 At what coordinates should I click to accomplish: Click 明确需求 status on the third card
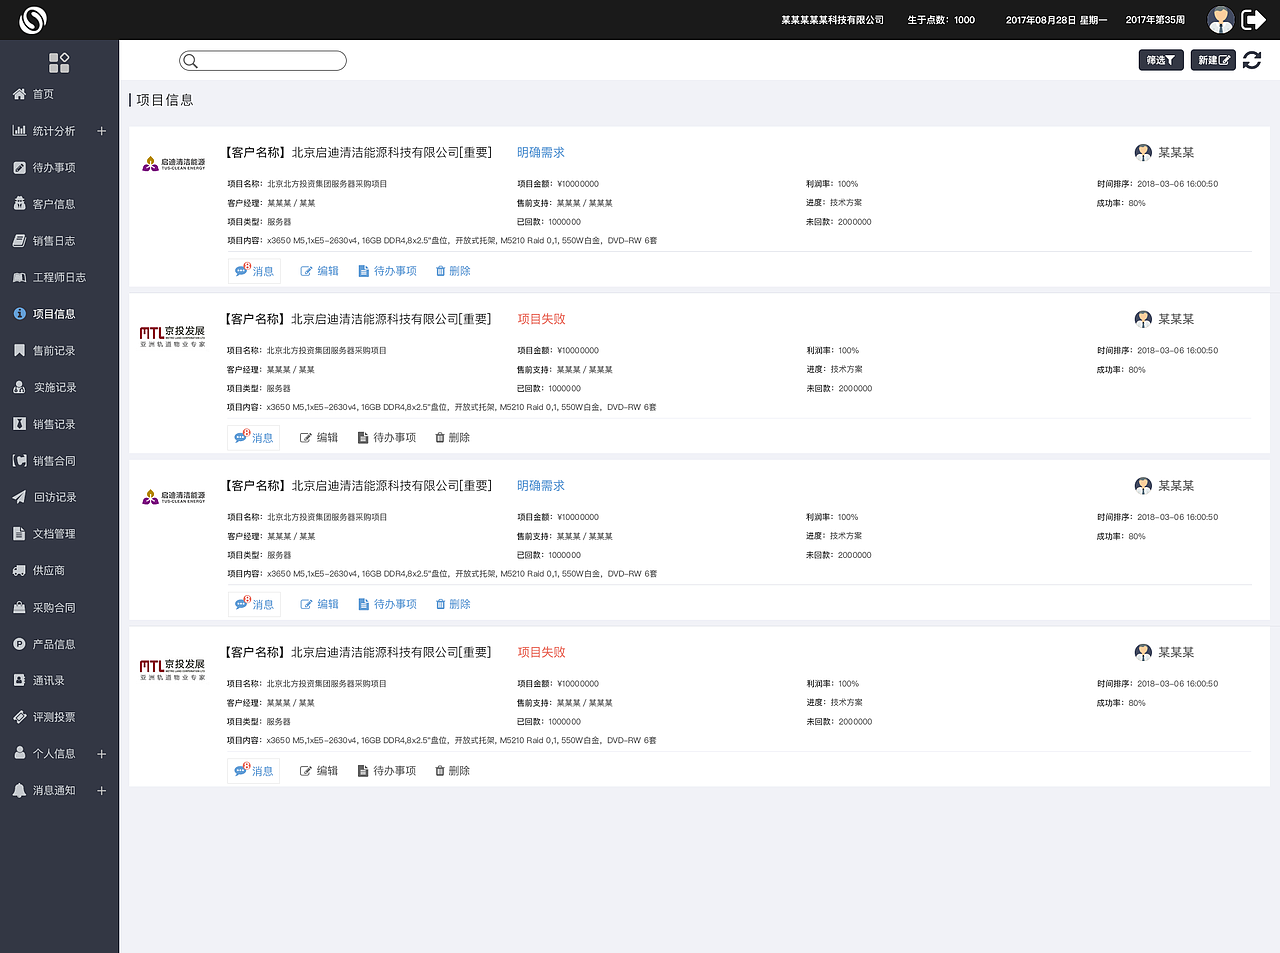tap(541, 486)
